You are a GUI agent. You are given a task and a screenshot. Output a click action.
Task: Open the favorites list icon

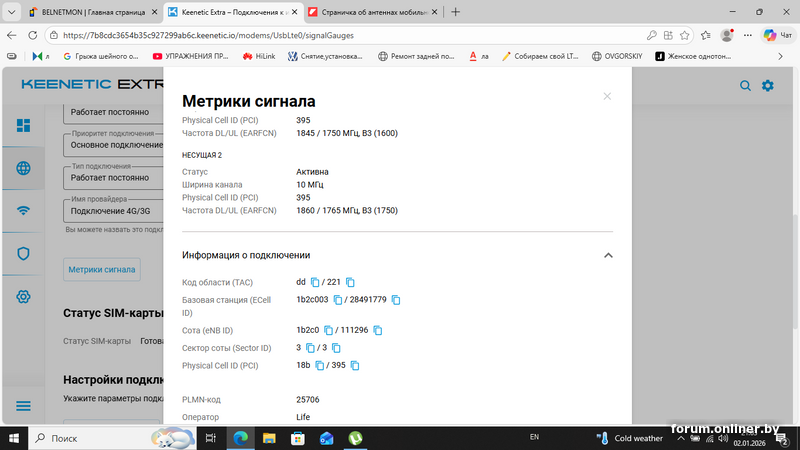tap(706, 35)
